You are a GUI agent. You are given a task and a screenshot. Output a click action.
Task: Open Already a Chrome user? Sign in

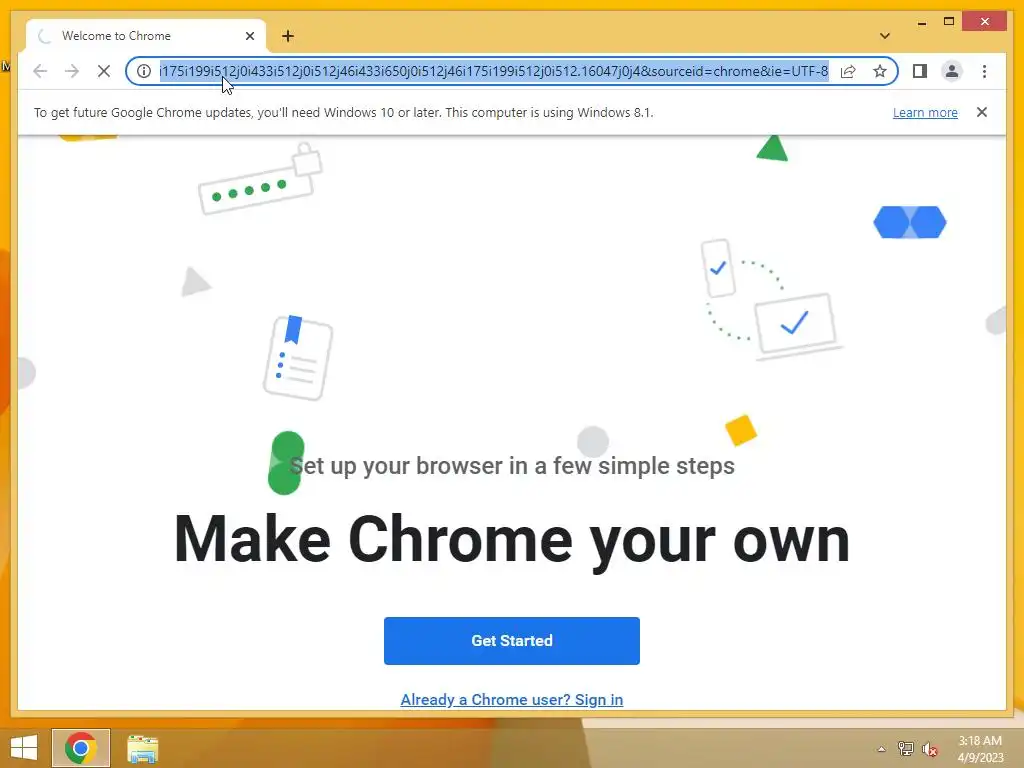click(x=512, y=699)
